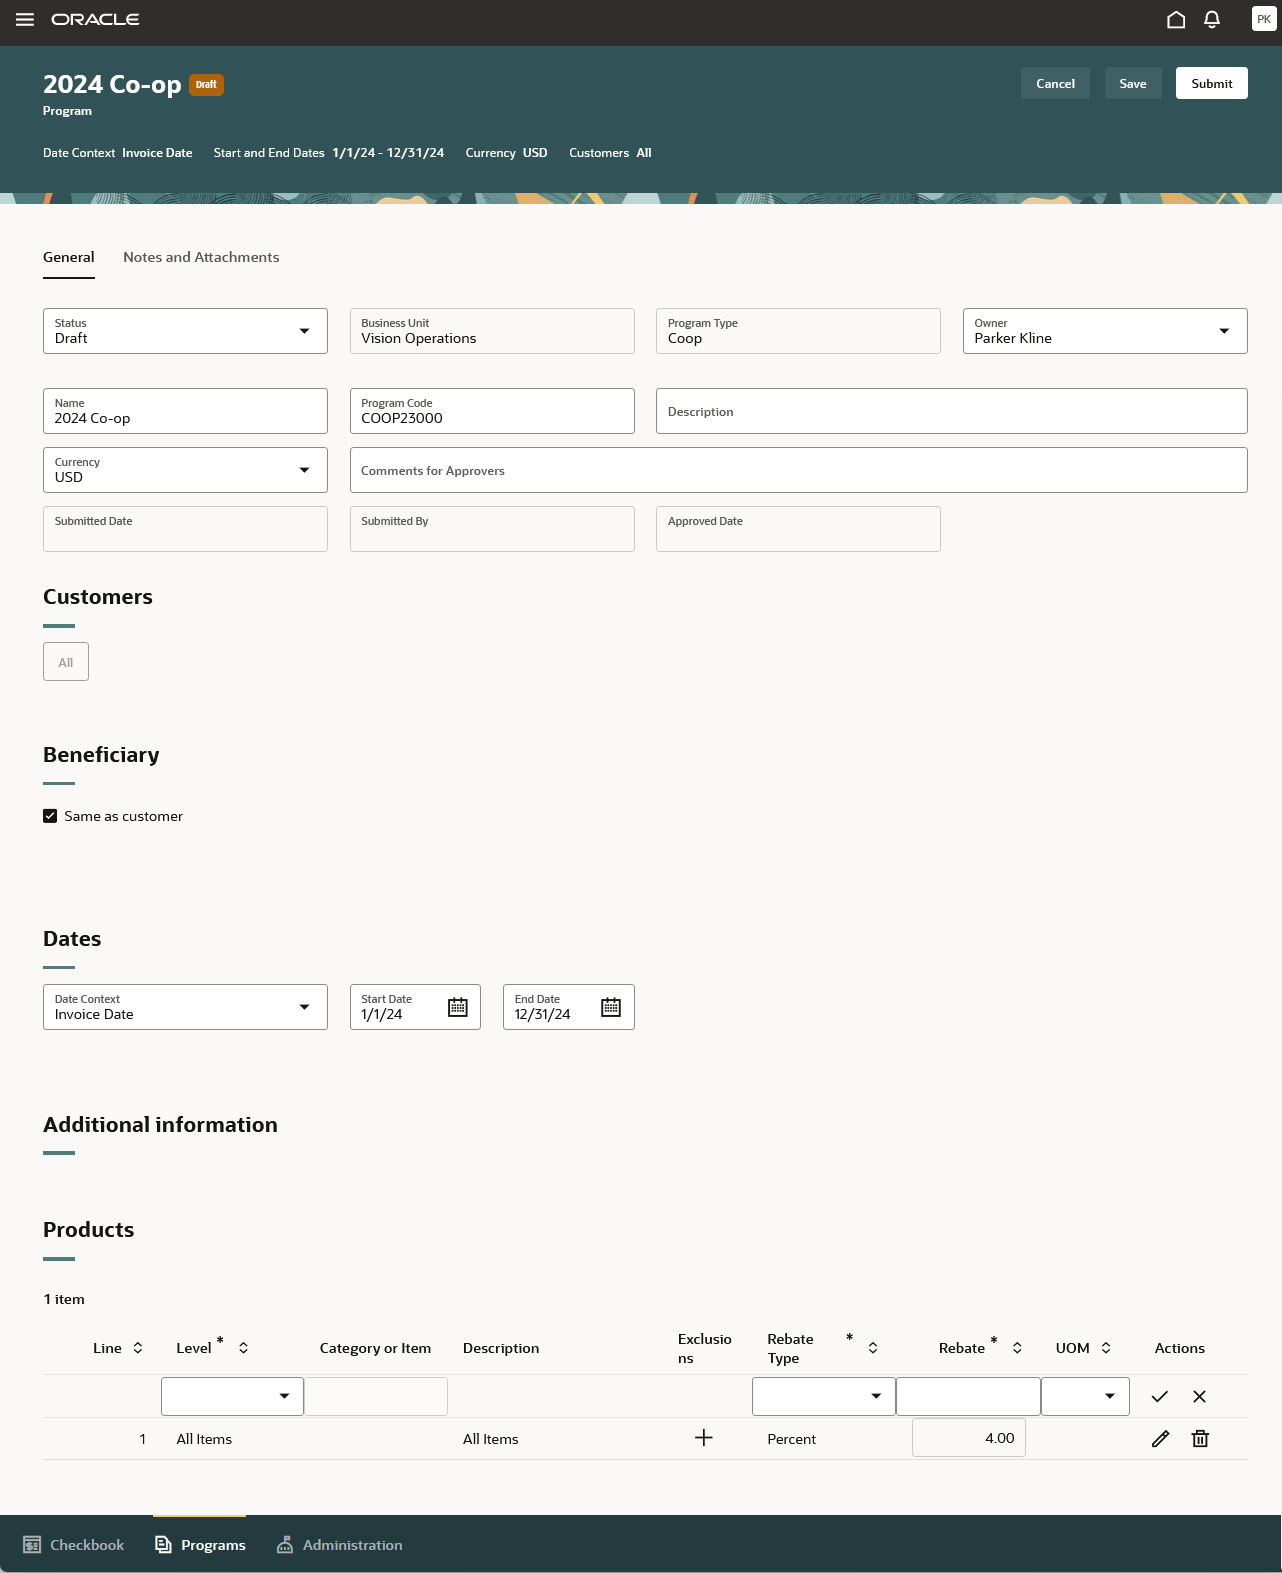Image resolution: width=1282 pixels, height=1573 pixels.
Task: Click the Save button
Action: click(1133, 84)
